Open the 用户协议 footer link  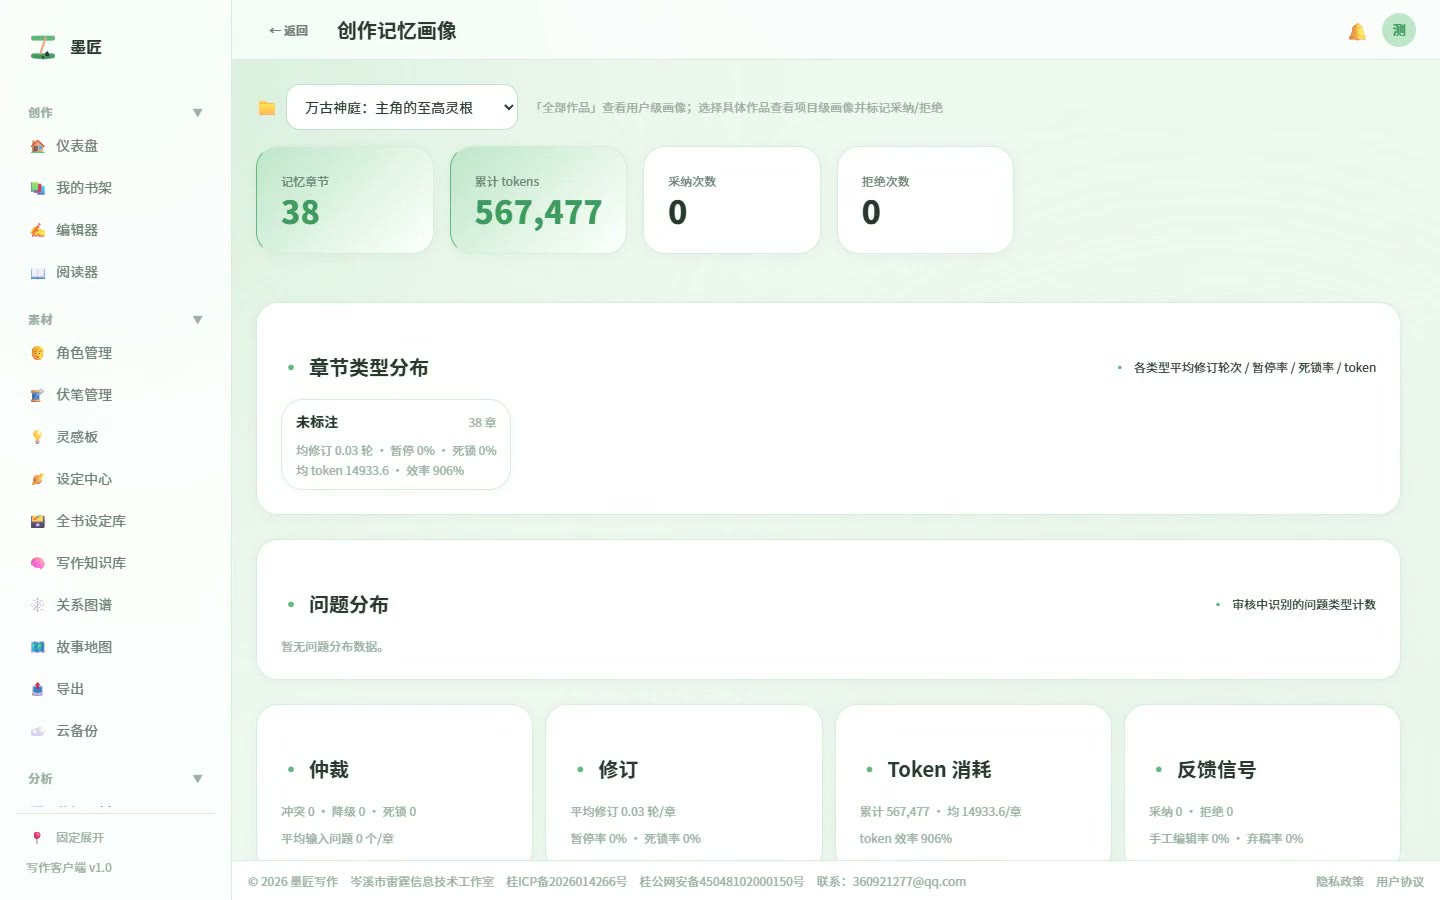click(1400, 882)
